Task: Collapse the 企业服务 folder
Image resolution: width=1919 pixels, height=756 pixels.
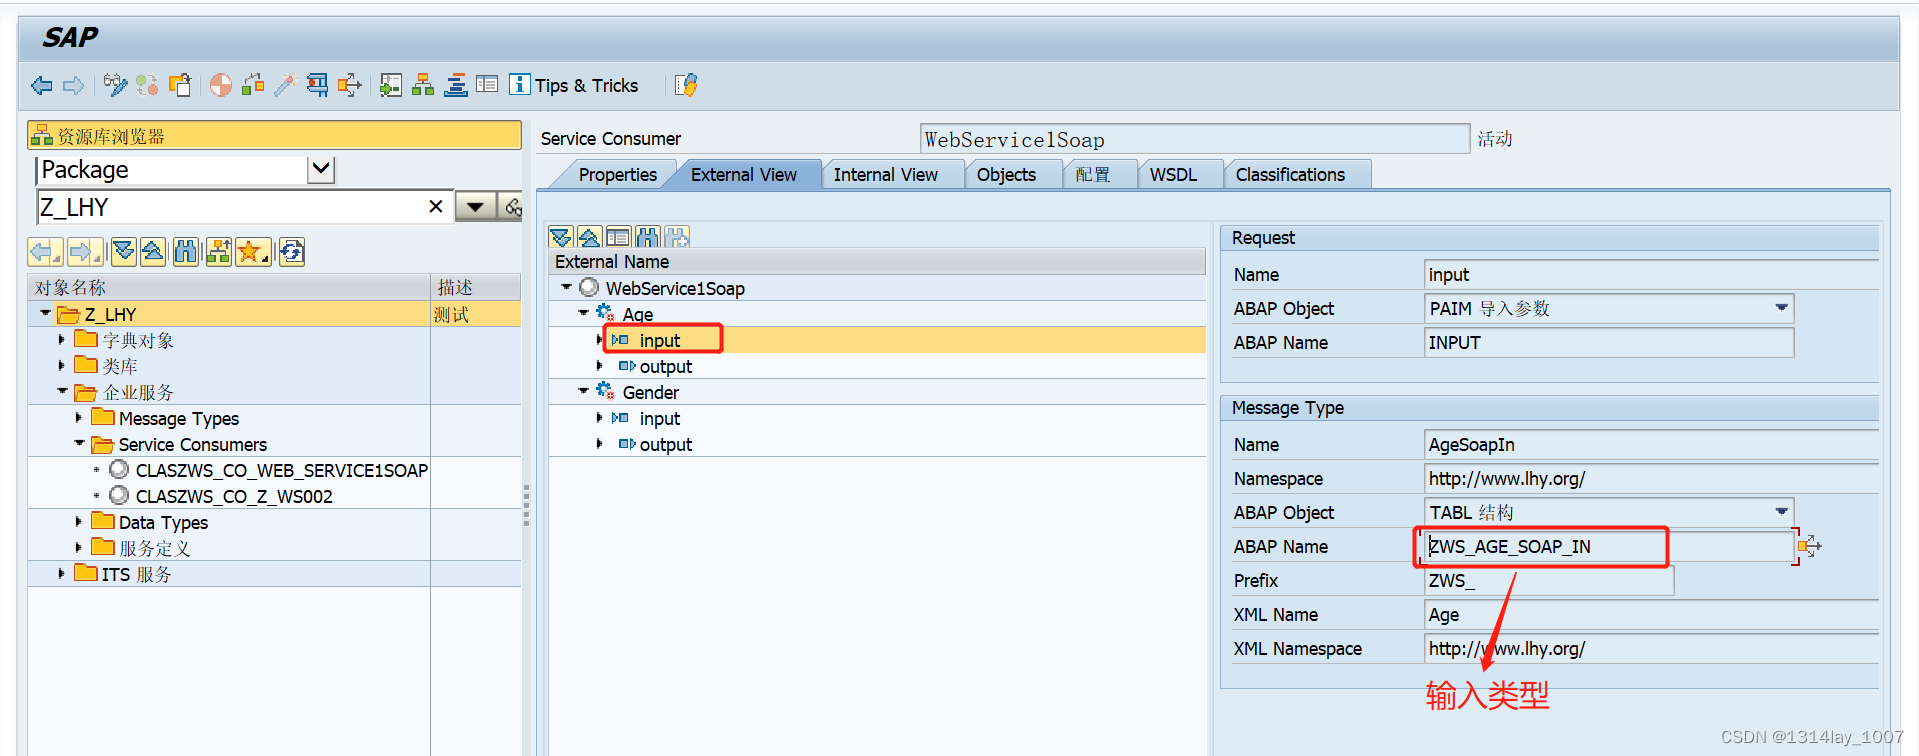Action: [62, 392]
